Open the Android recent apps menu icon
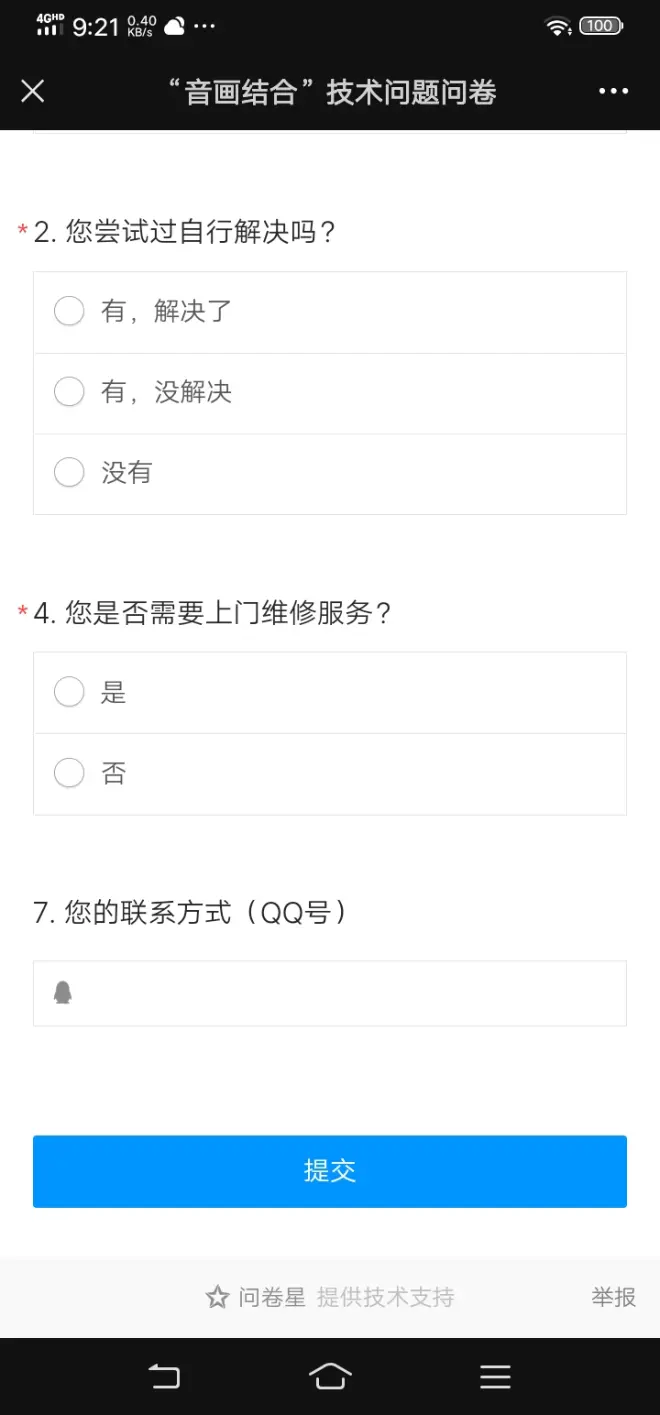This screenshot has width=660, height=1415. tap(495, 1376)
